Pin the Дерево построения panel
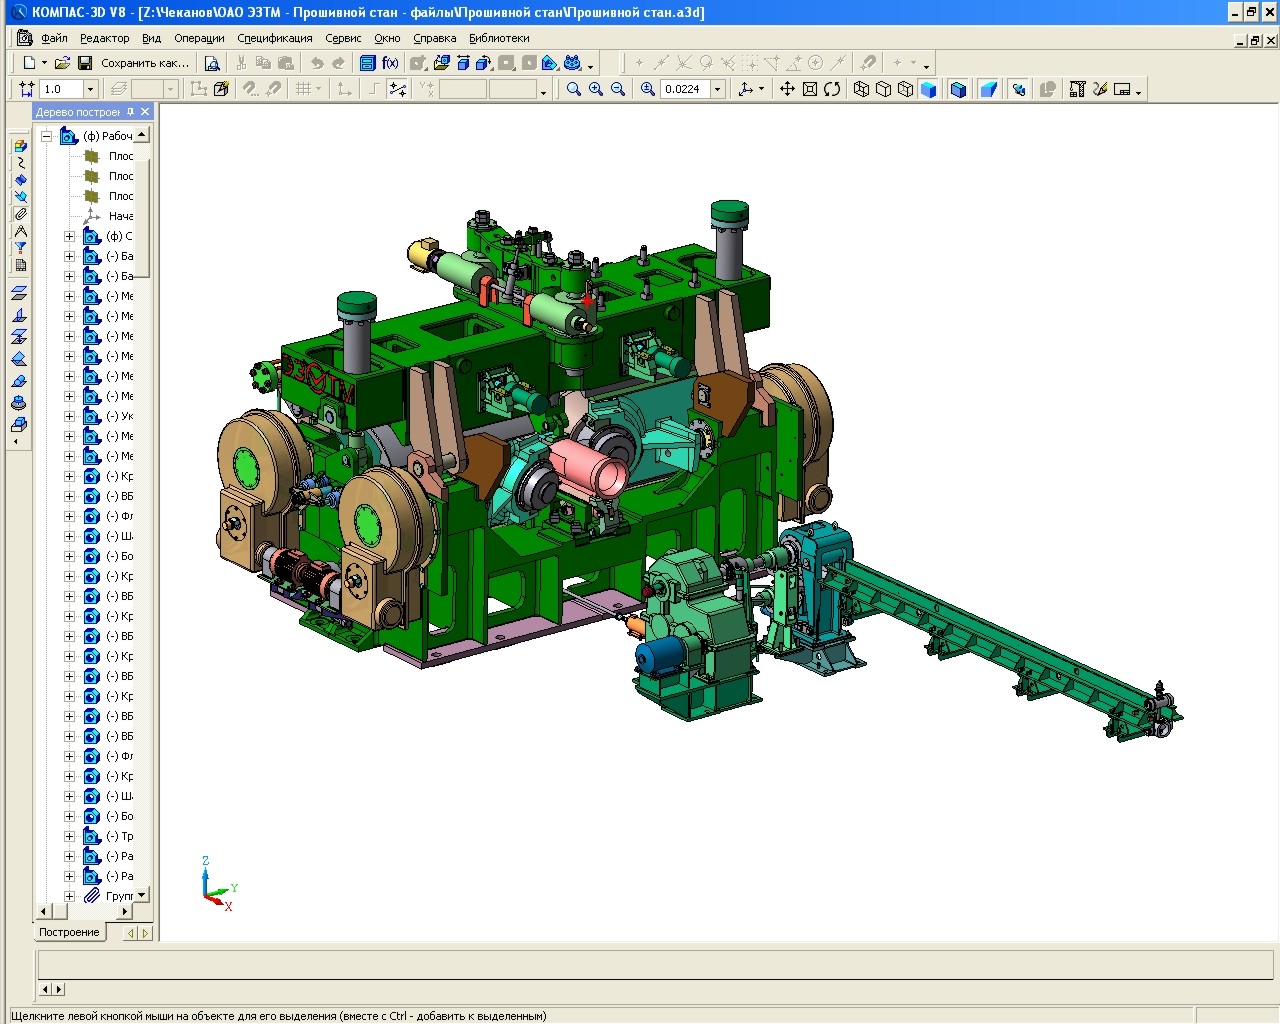This screenshot has height=1024, width=1280. pos(130,112)
